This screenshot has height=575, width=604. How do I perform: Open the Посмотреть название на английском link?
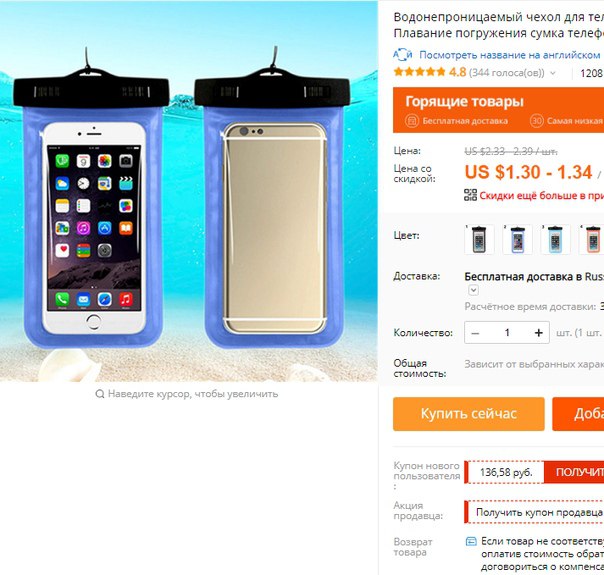510,55
